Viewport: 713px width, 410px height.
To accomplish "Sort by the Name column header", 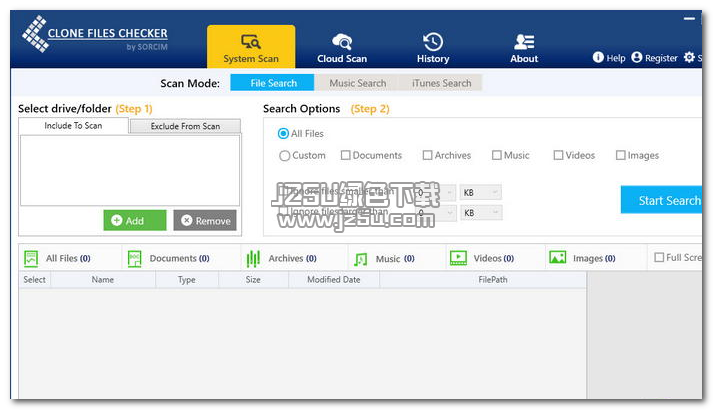I will 103,280.
